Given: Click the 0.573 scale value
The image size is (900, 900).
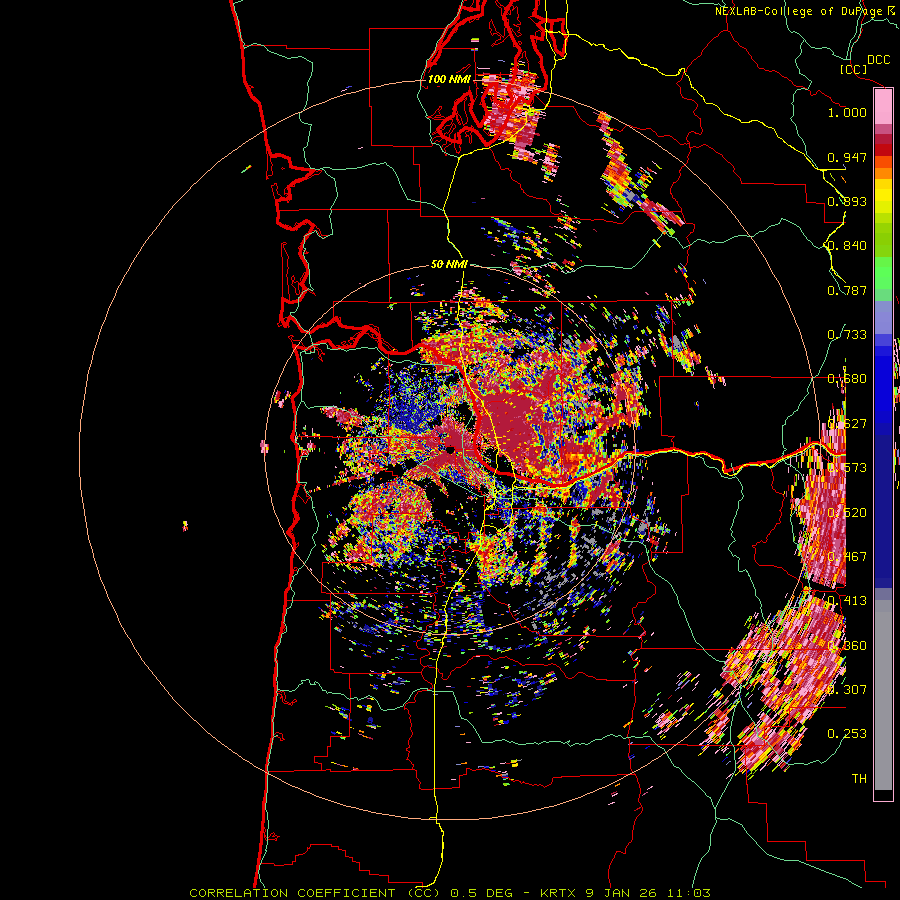Looking at the screenshot, I should pyautogui.click(x=847, y=468).
